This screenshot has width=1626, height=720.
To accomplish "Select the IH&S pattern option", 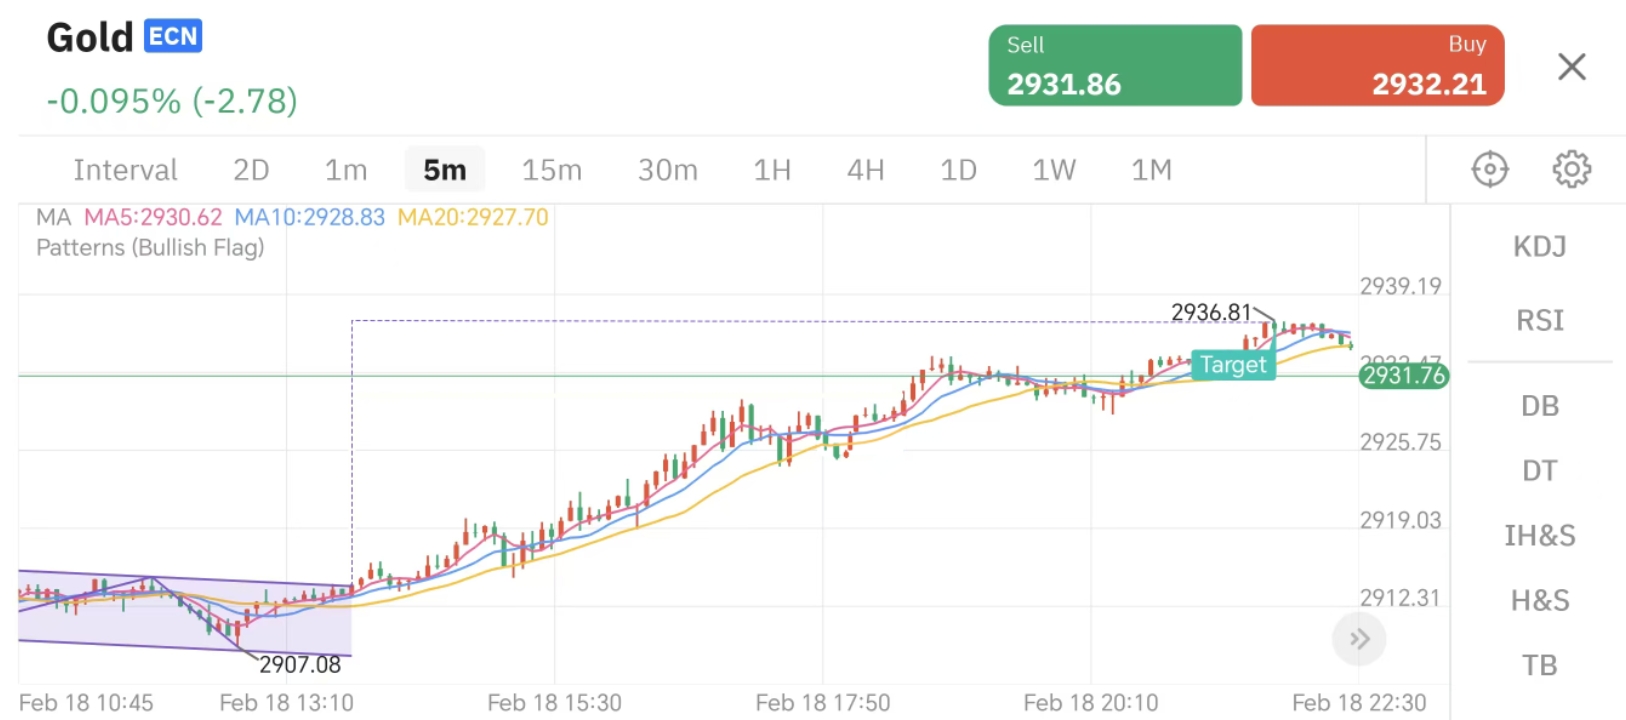I will tap(1539, 536).
